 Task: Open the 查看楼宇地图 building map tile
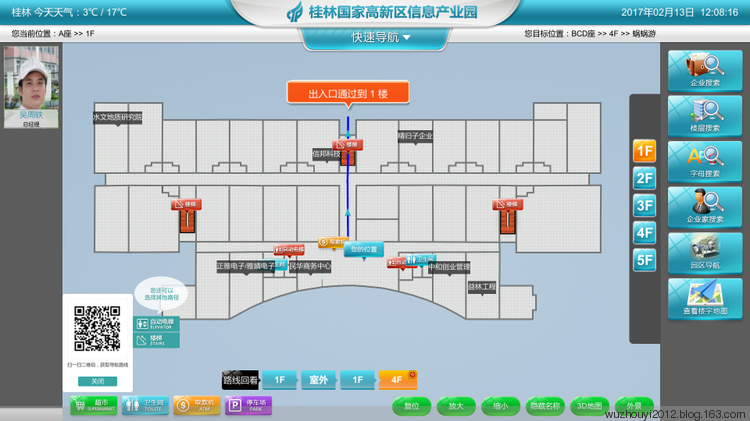(x=705, y=297)
